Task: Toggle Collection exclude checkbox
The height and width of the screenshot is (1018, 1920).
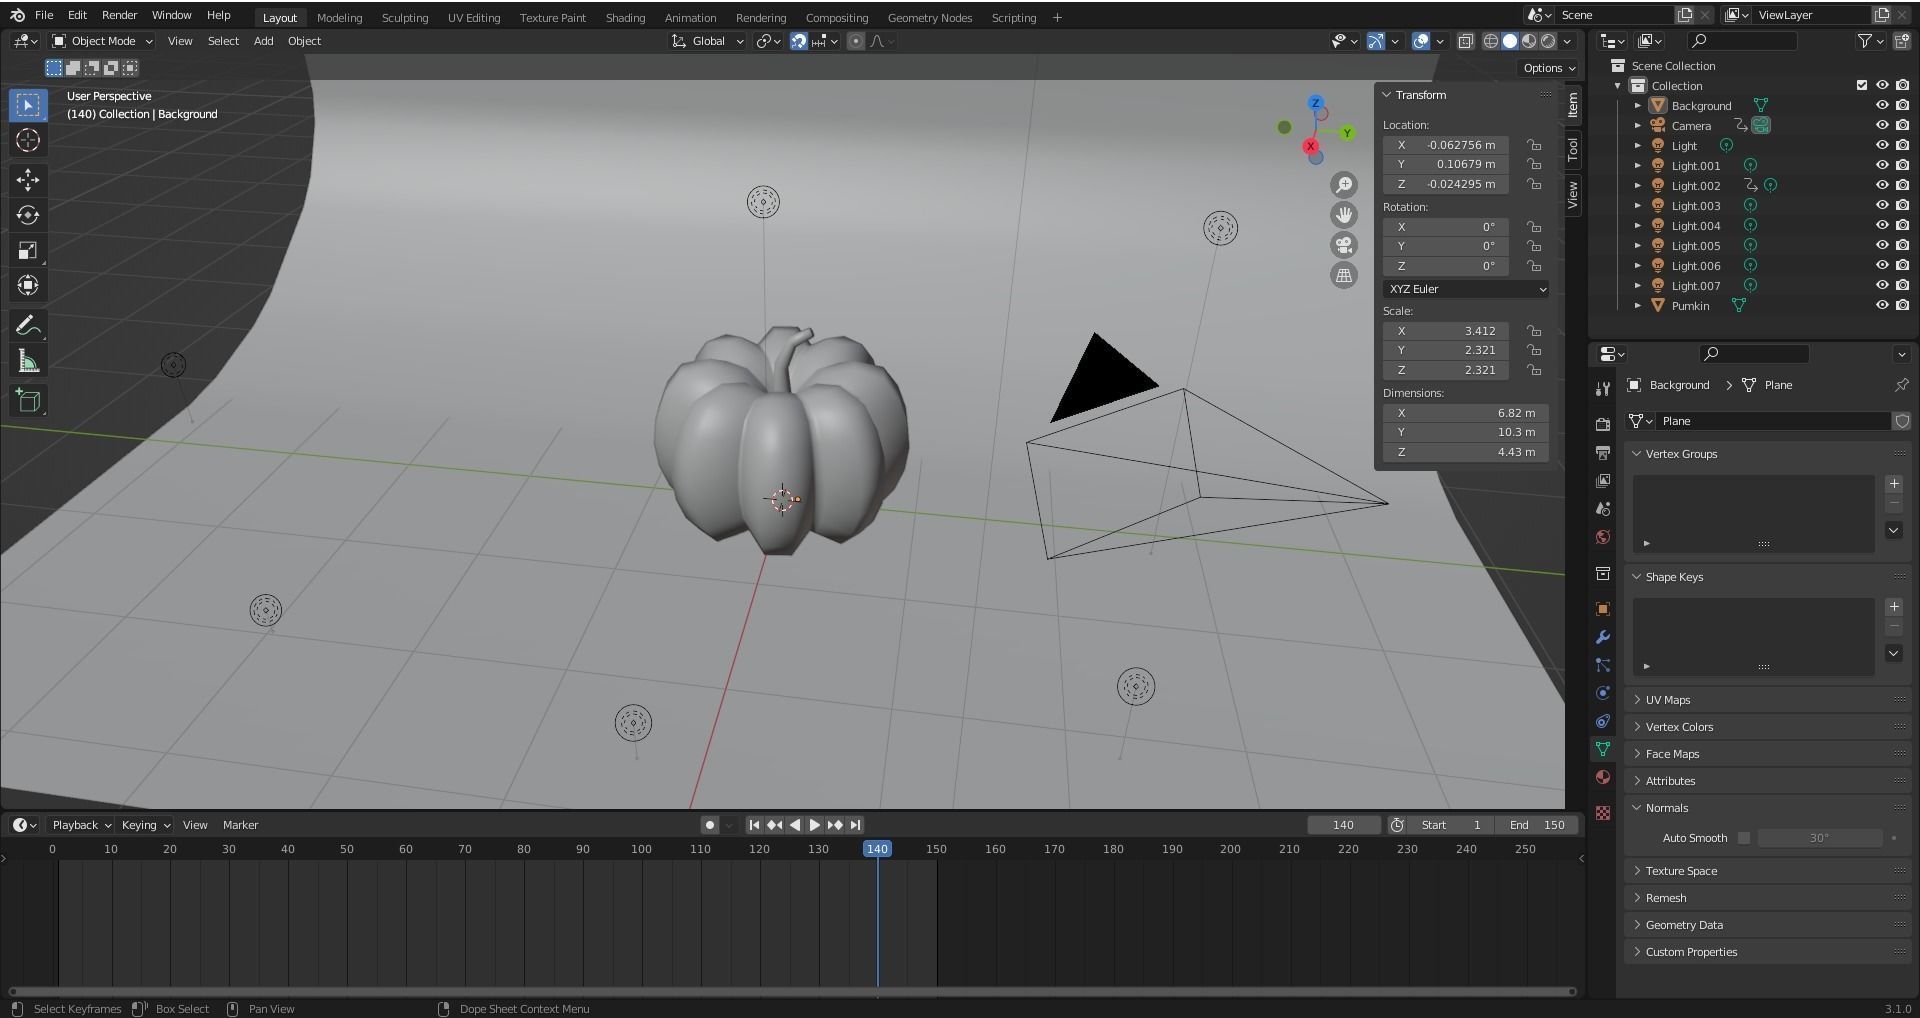Action: pyautogui.click(x=1861, y=86)
